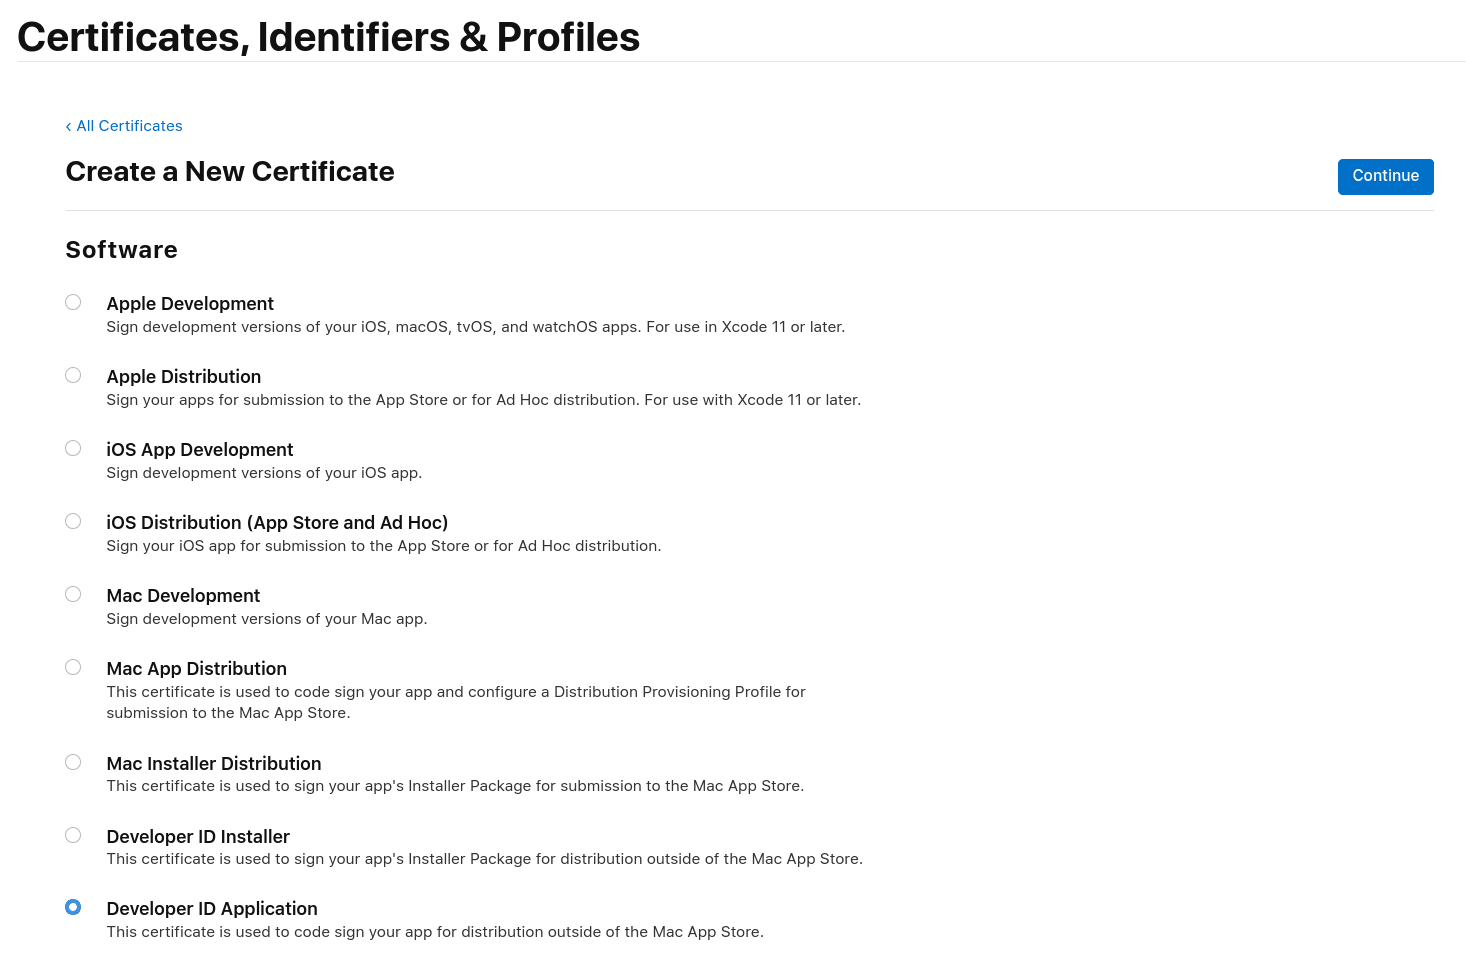This screenshot has width=1466, height=964.
Task: Select iOS App Development certificate radio
Action: tap(73, 448)
